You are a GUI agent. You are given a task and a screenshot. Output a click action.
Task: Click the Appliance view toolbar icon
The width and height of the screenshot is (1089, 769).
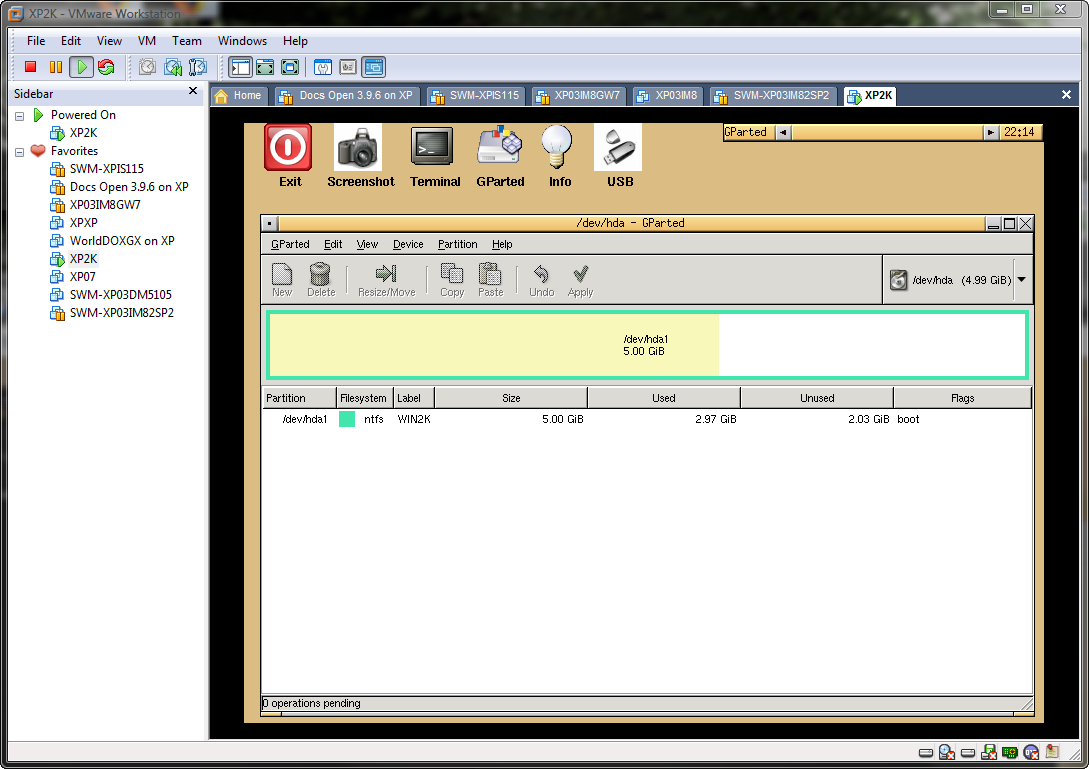point(348,67)
